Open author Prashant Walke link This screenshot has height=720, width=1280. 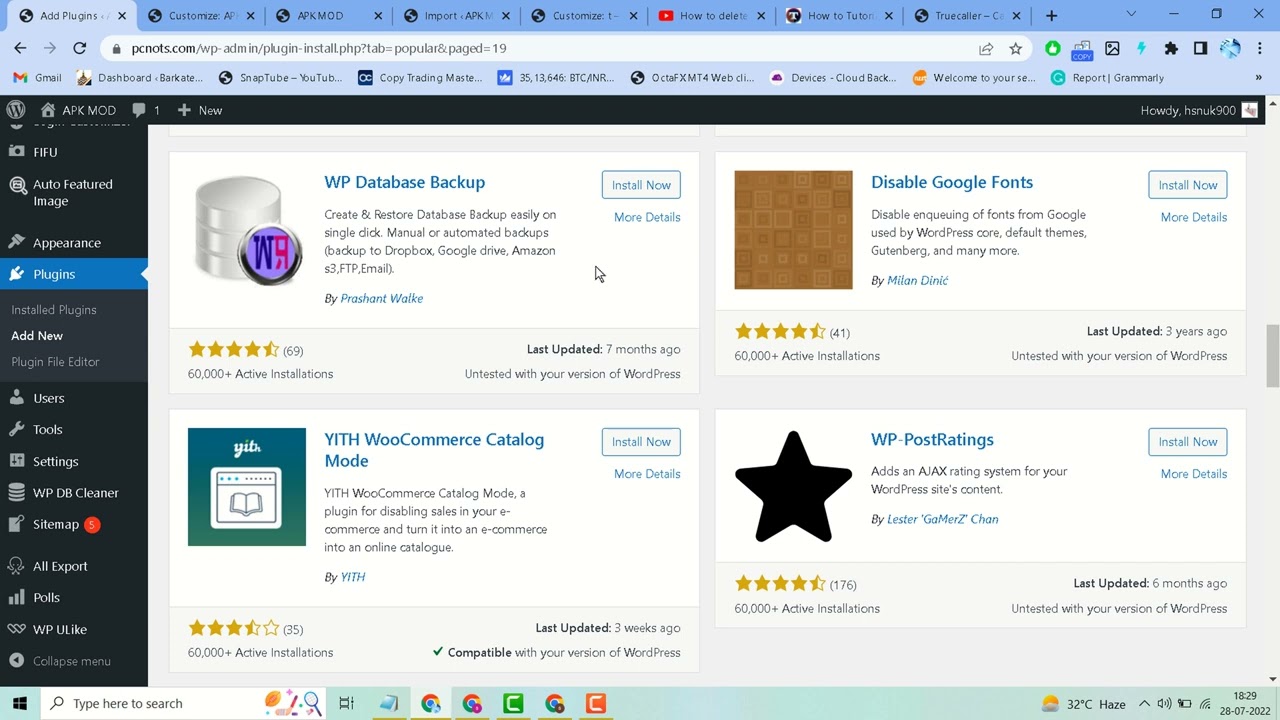pos(381,298)
